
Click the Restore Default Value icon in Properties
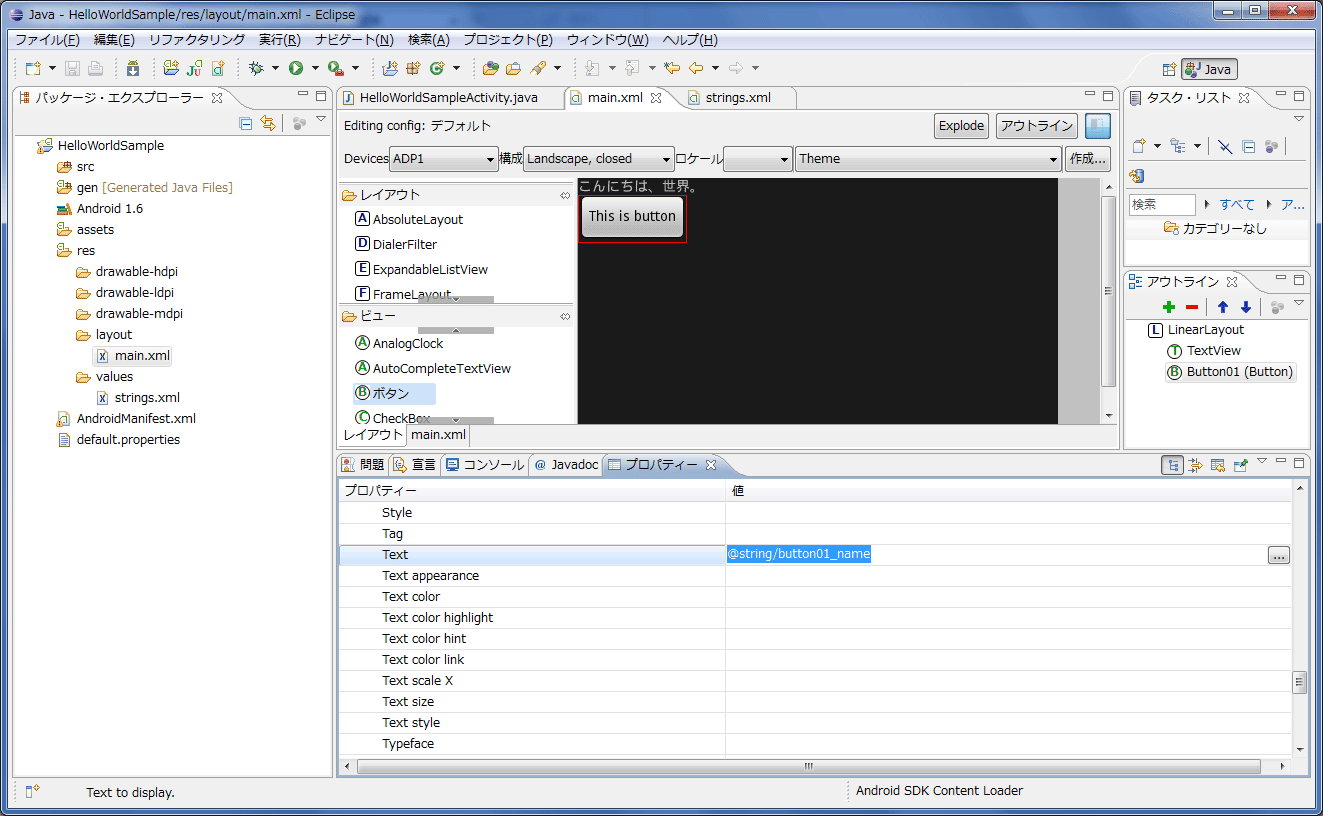(x=1217, y=465)
